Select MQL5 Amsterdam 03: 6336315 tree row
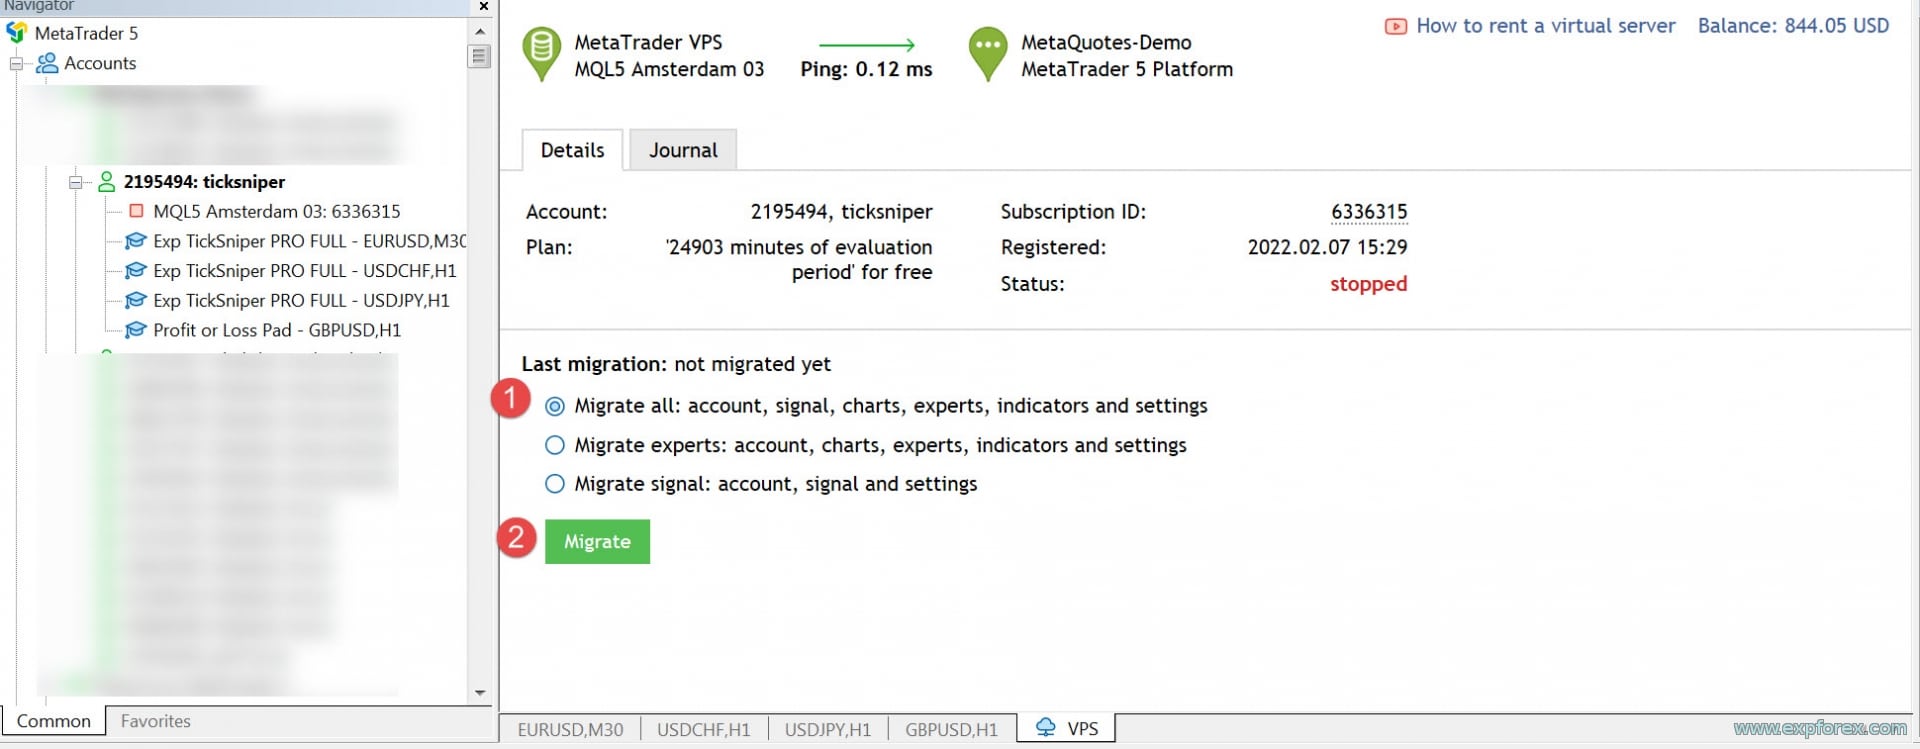Viewport: 1920px width, 749px height. tap(277, 211)
